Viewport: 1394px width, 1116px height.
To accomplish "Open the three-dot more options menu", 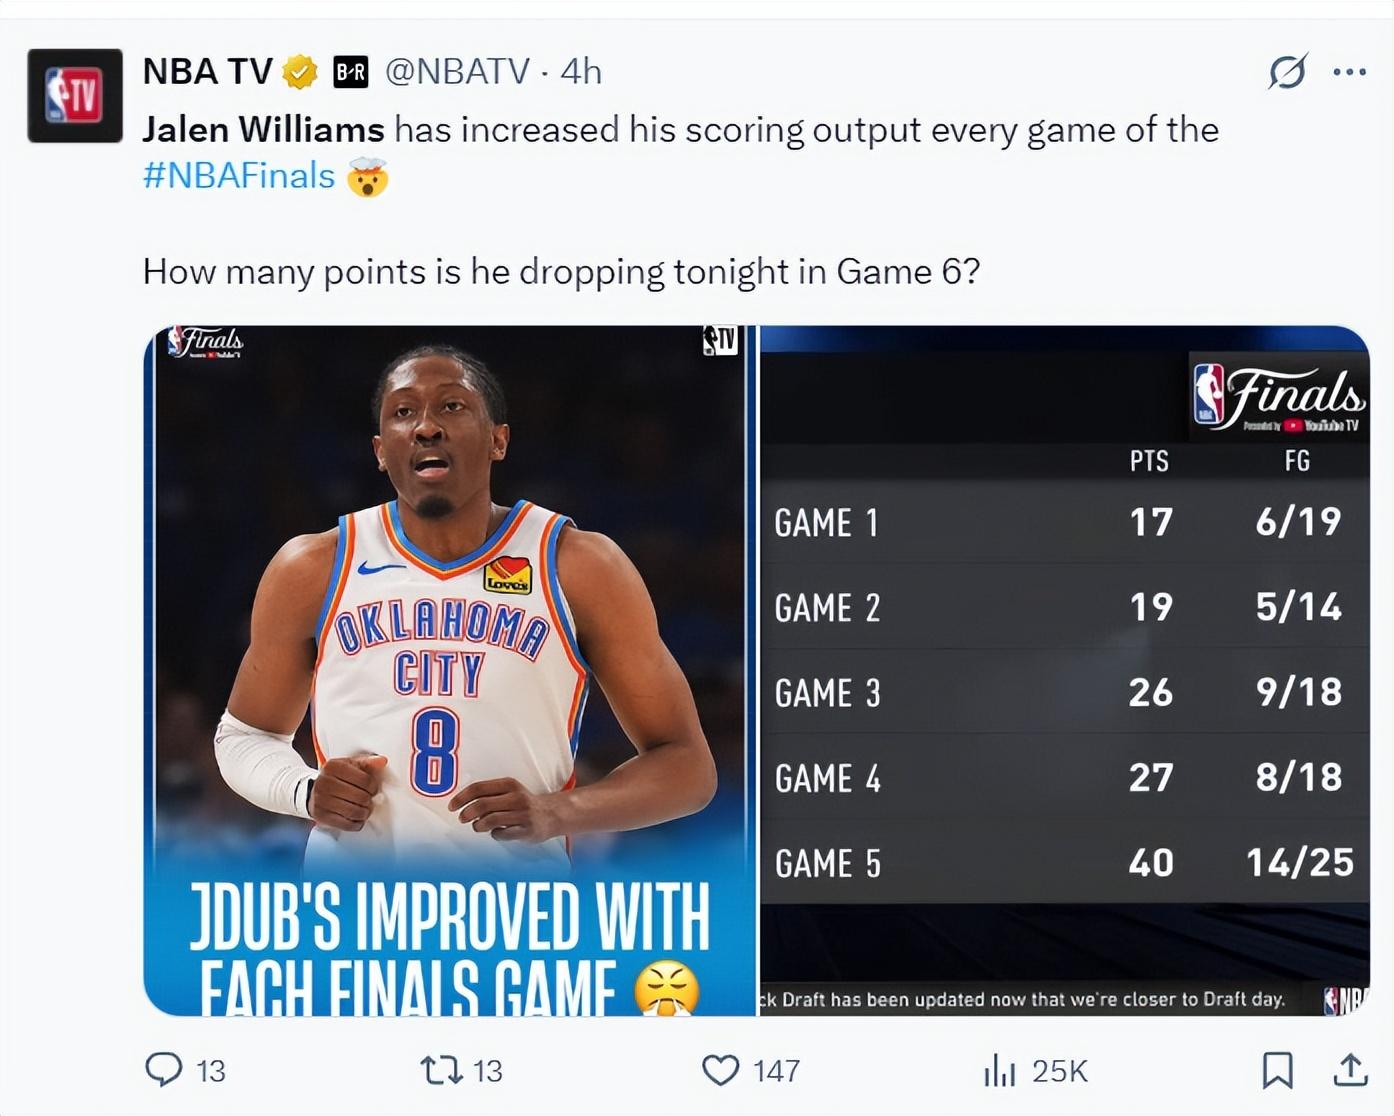I will click(x=1350, y=72).
